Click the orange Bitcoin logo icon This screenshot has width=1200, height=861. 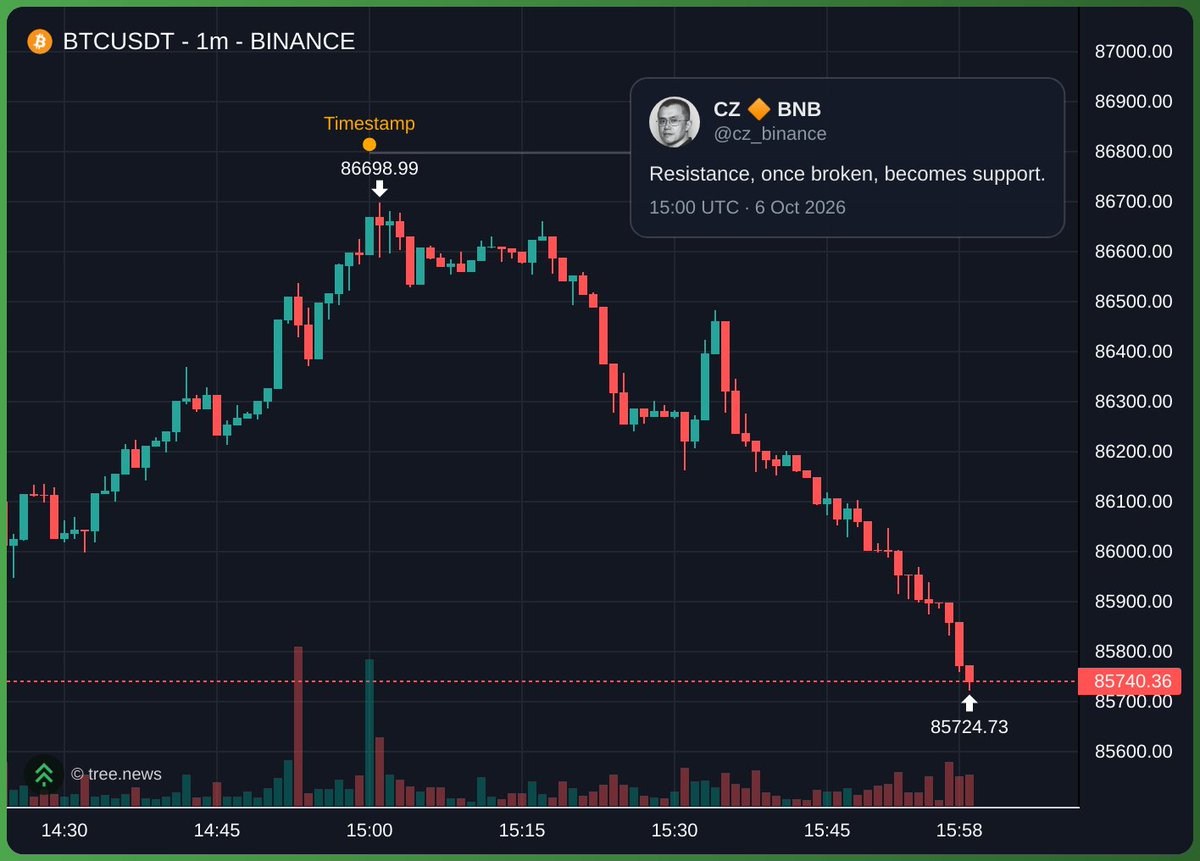click(39, 42)
